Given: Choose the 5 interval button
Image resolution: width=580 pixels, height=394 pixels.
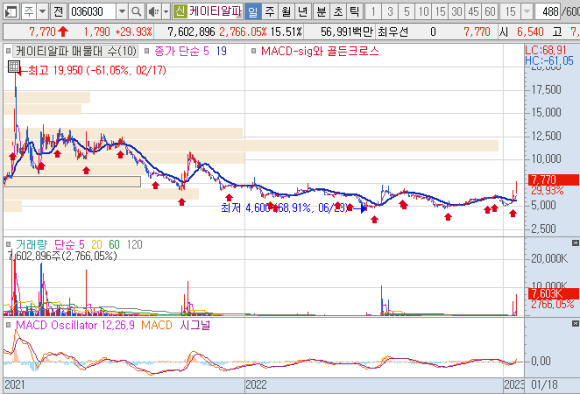Looking at the screenshot, I should [x=407, y=12].
